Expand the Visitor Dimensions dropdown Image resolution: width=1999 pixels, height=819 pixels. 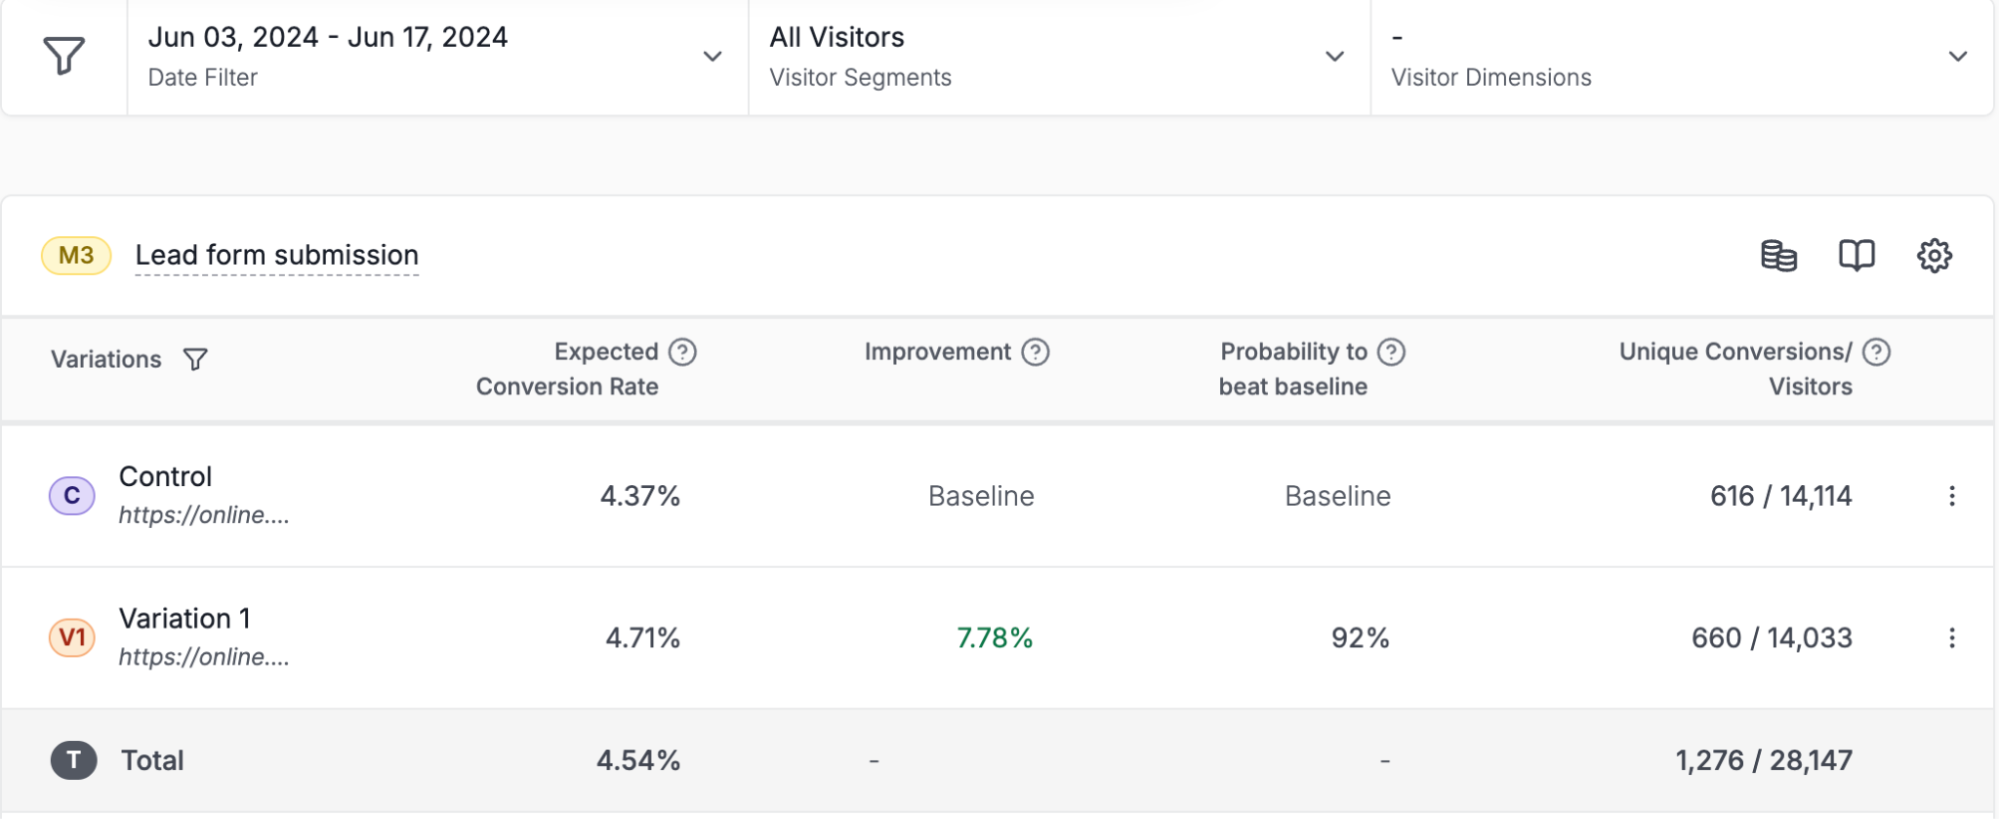coord(1957,56)
